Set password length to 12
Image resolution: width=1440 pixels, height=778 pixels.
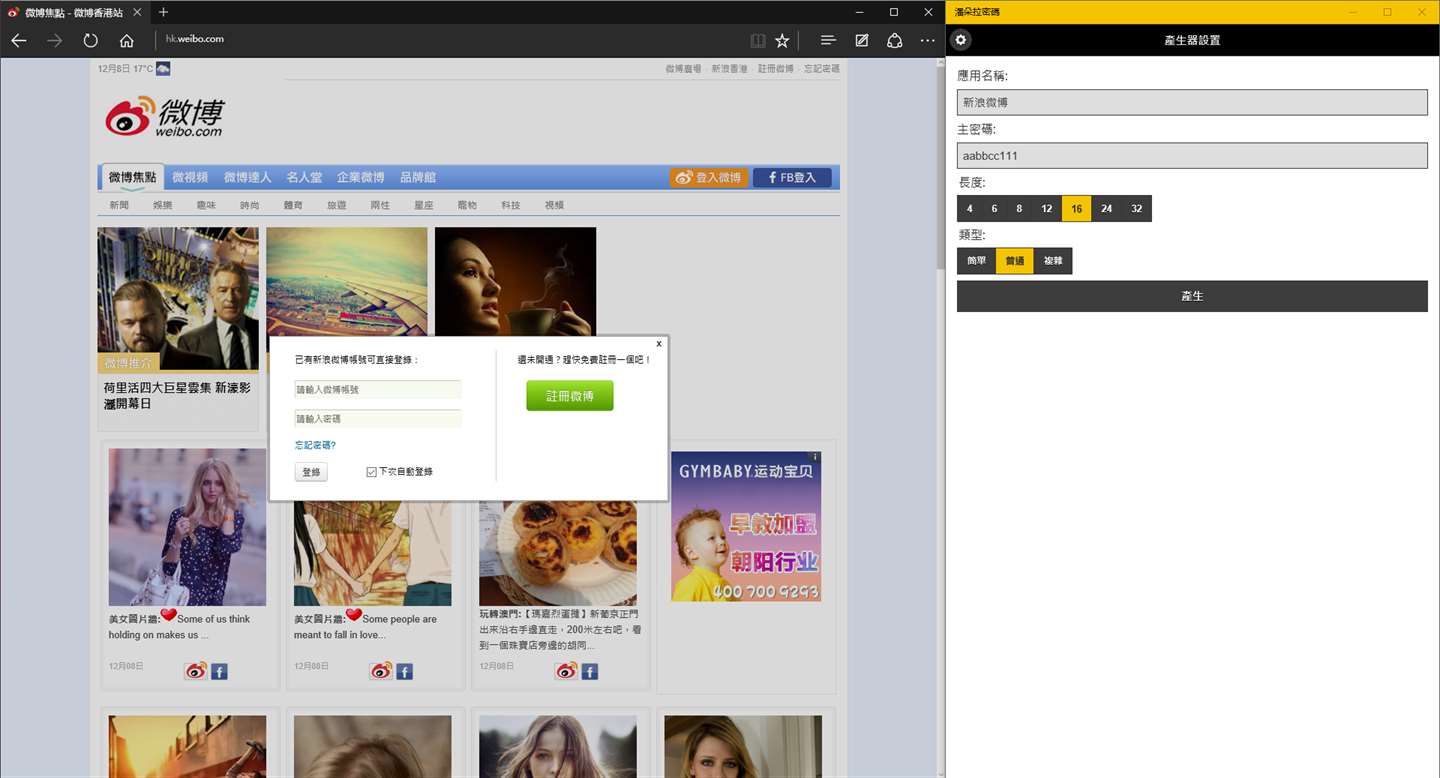coord(1046,209)
